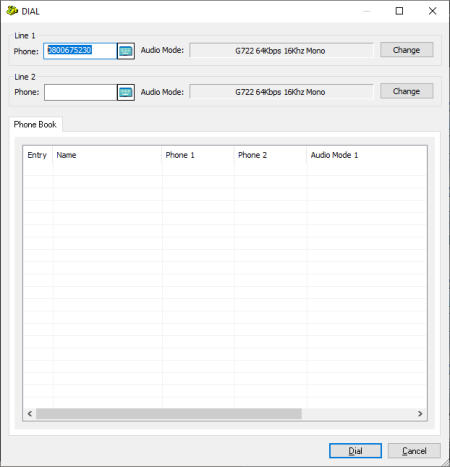Click phone book scroll right arrow
This screenshot has width=450, height=467.
420,414
